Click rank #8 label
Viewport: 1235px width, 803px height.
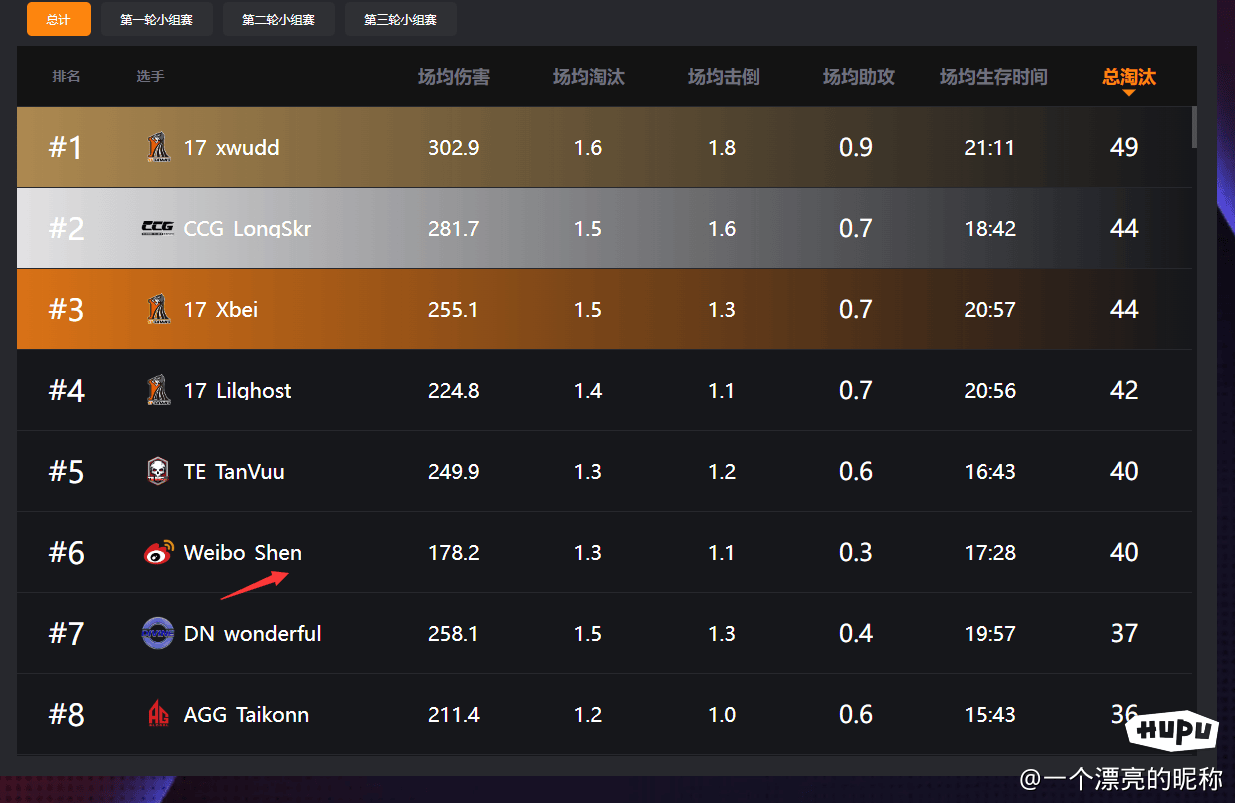[x=67, y=715]
